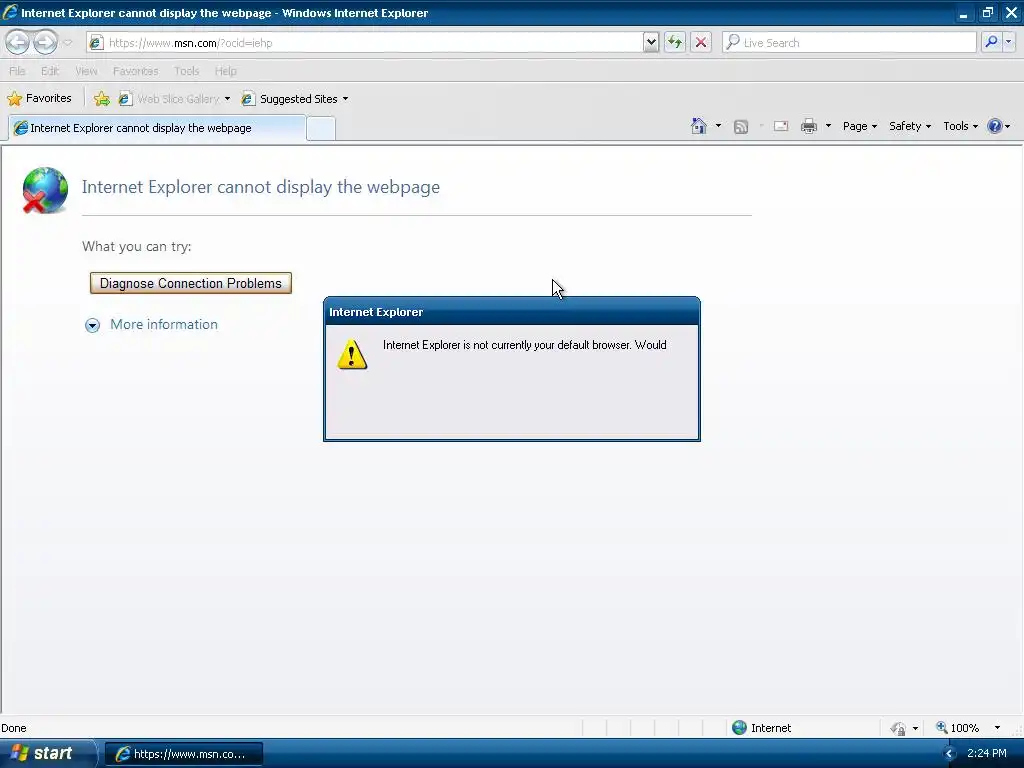Click the Done status bar text
The height and width of the screenshot is (768, 1024).
click(14, 728)
